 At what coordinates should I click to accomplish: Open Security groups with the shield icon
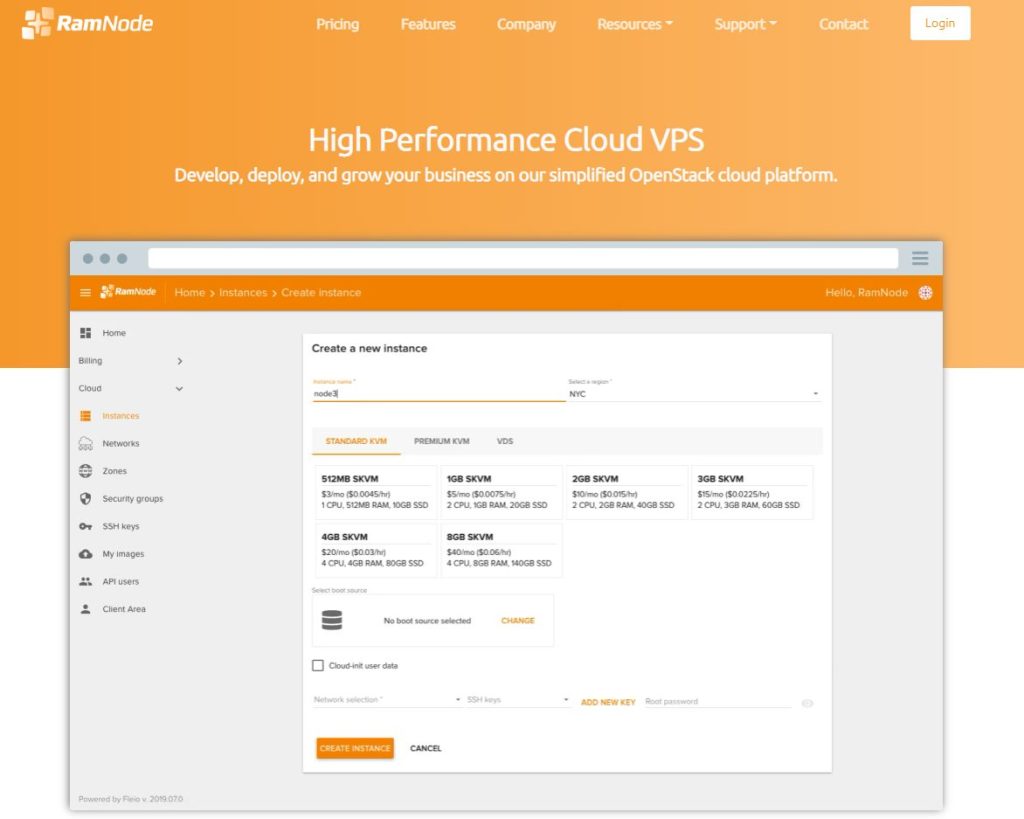(x=87, y=498)
